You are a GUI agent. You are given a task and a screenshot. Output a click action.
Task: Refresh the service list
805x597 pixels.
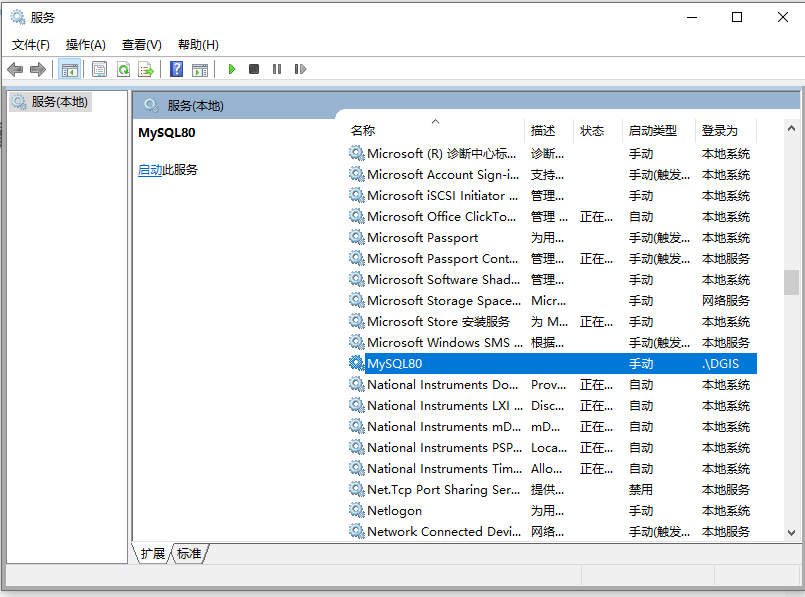(122, 68)
